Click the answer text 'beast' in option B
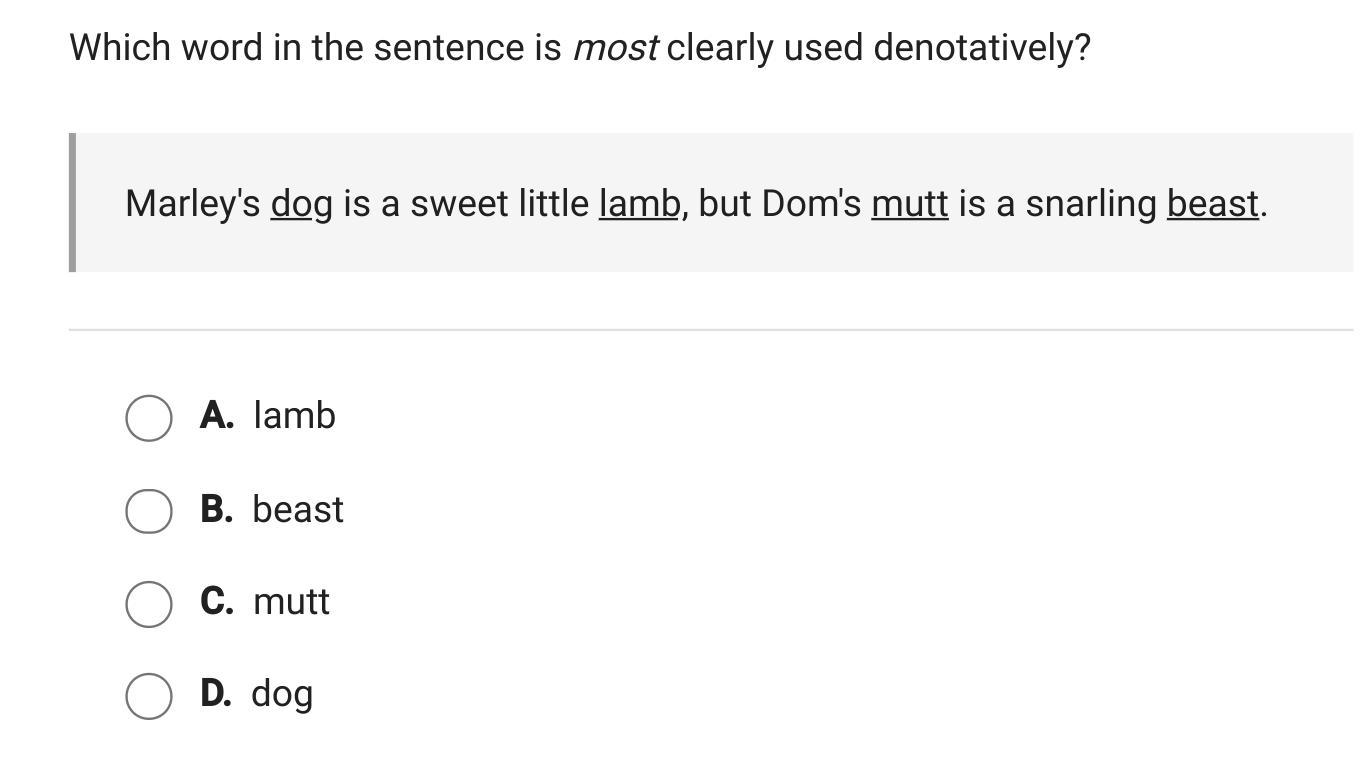This screenshot has width=1366, height=768. point(298,509)
